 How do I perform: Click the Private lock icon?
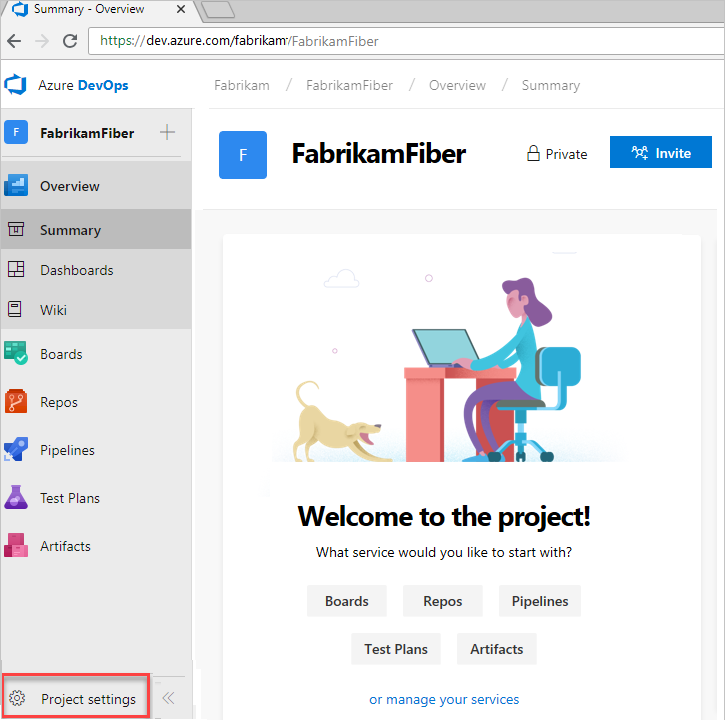(533, 153)
